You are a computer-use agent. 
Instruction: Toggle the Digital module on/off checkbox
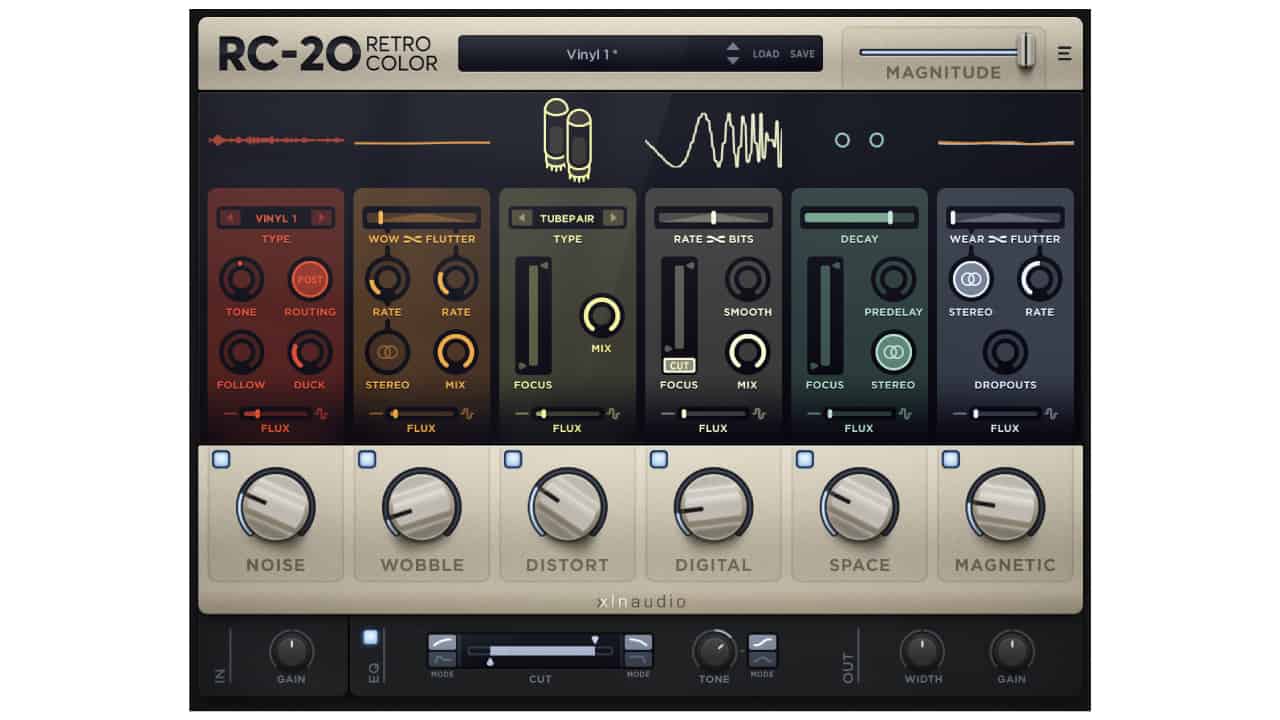pos(659,459)
